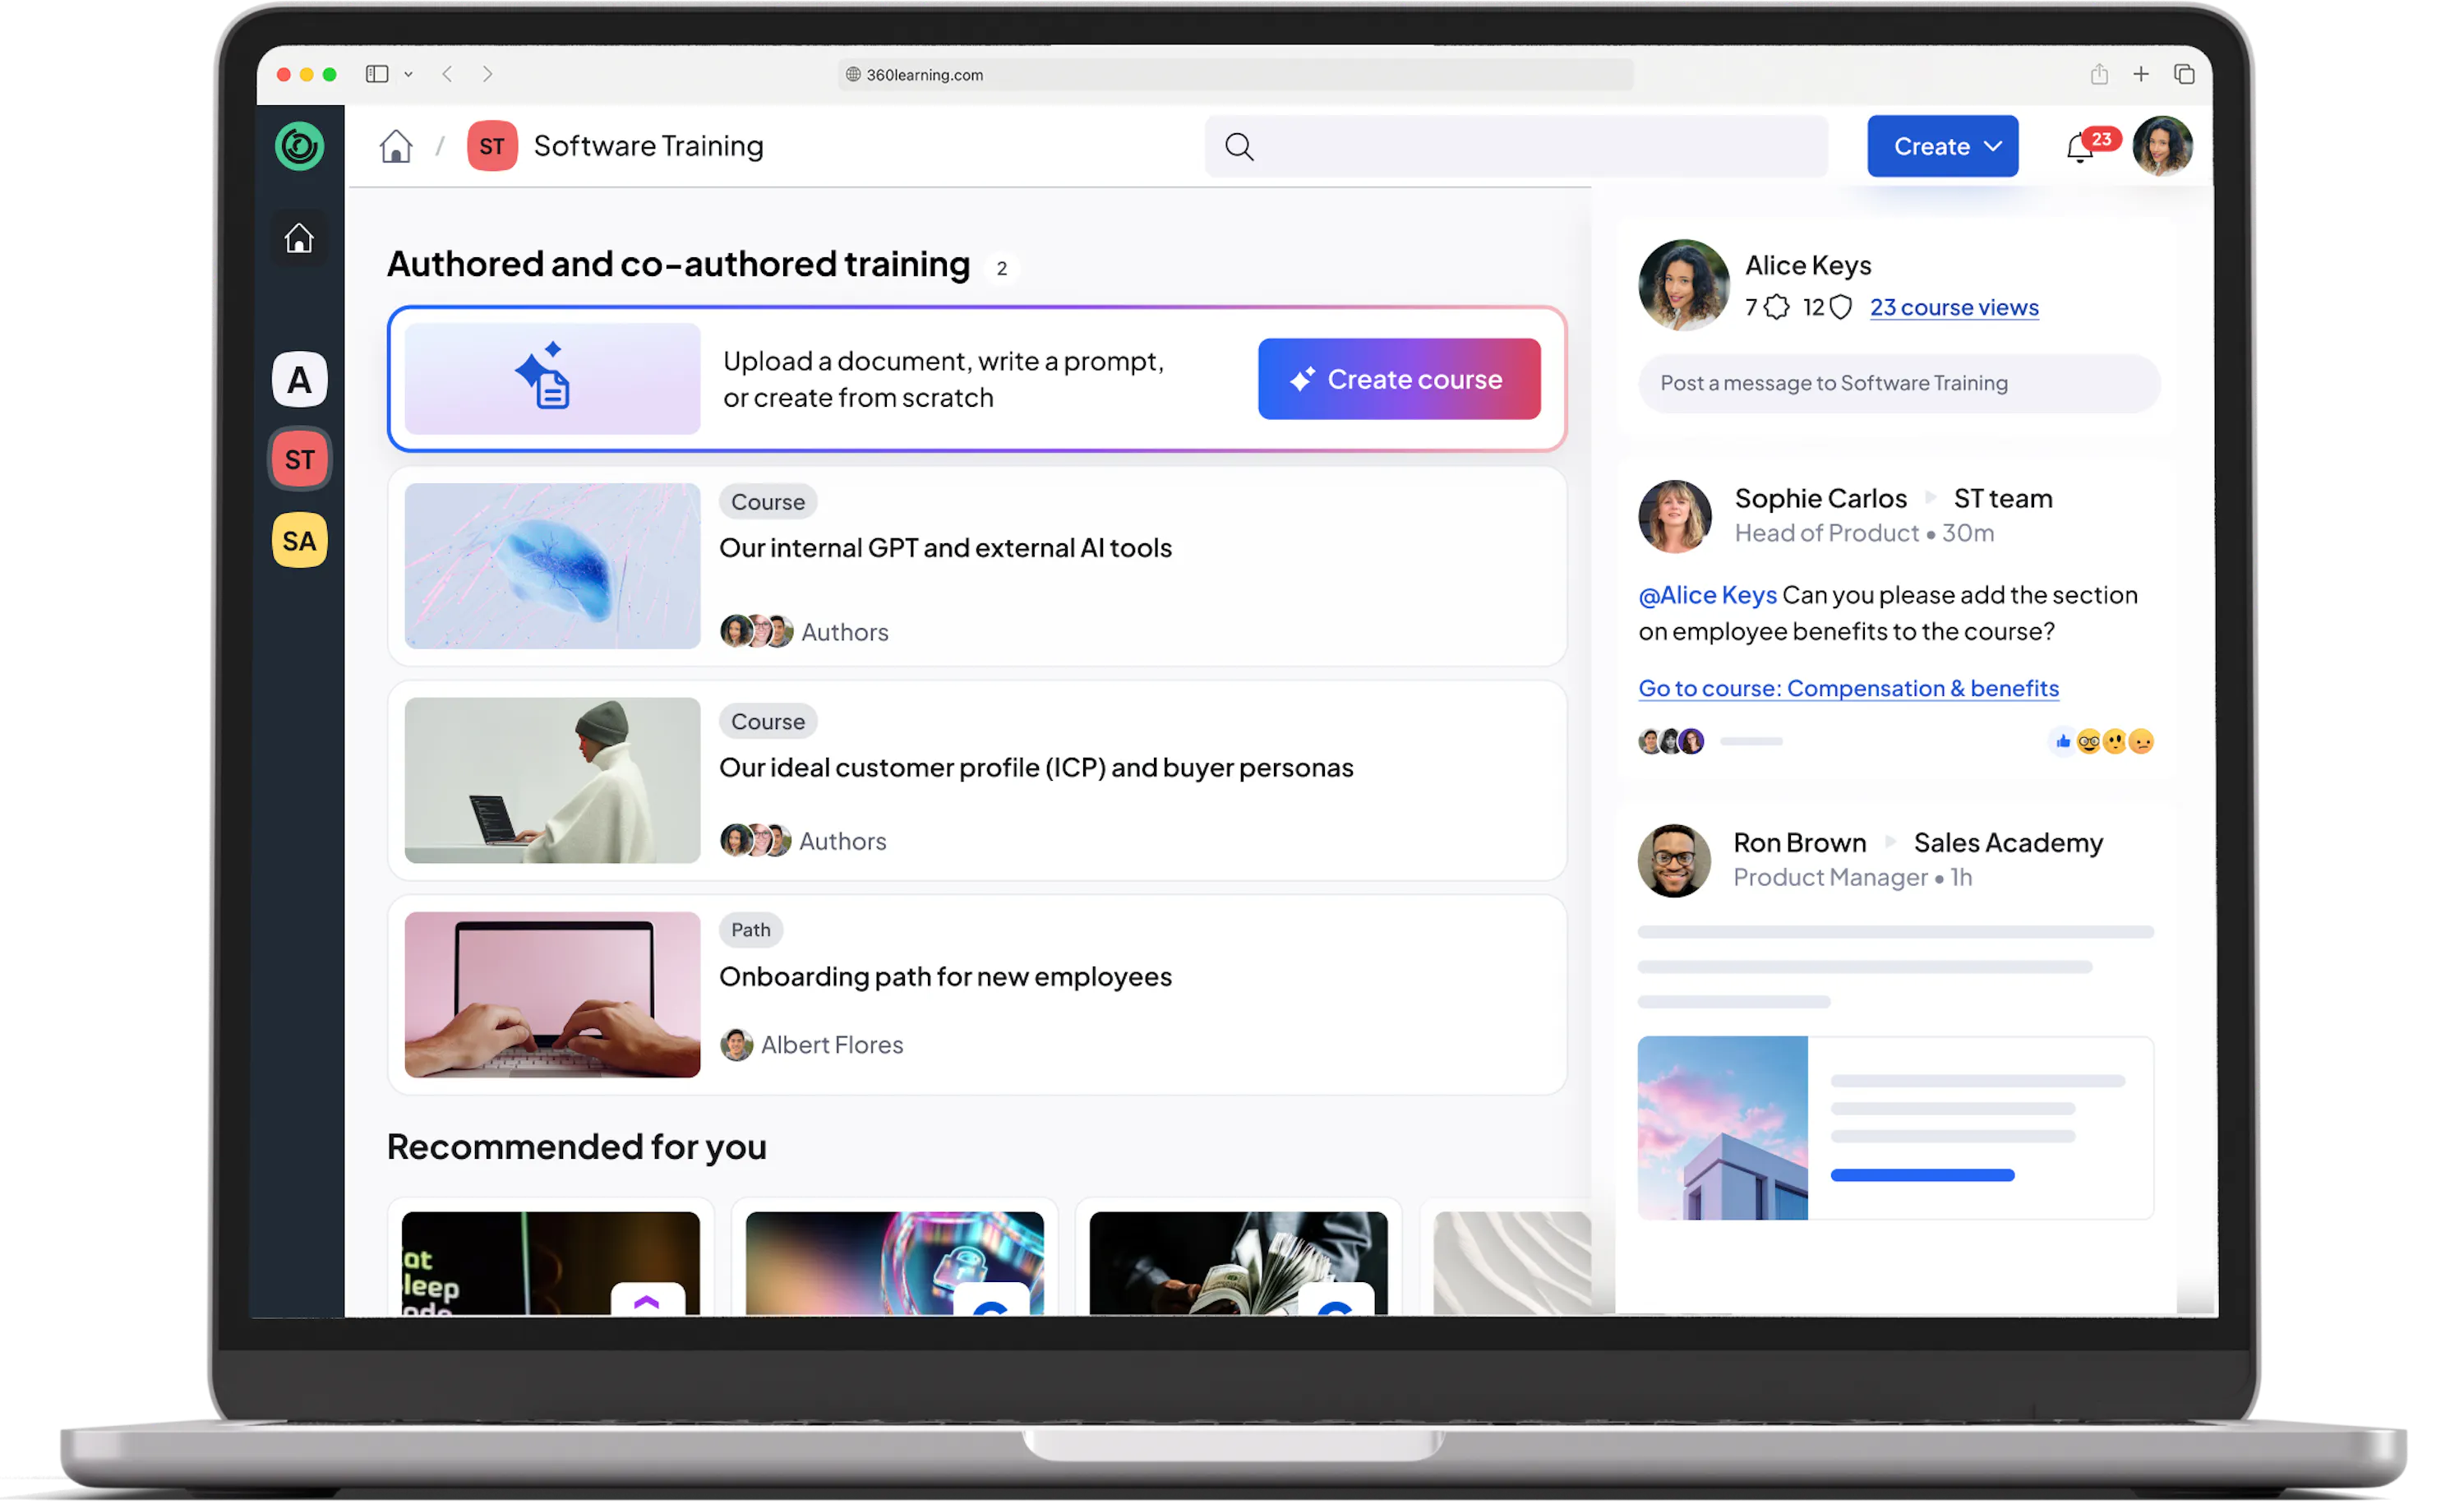Switch to the SA group in the sidebar
2464x1504 pixels.
pos(299,541)
